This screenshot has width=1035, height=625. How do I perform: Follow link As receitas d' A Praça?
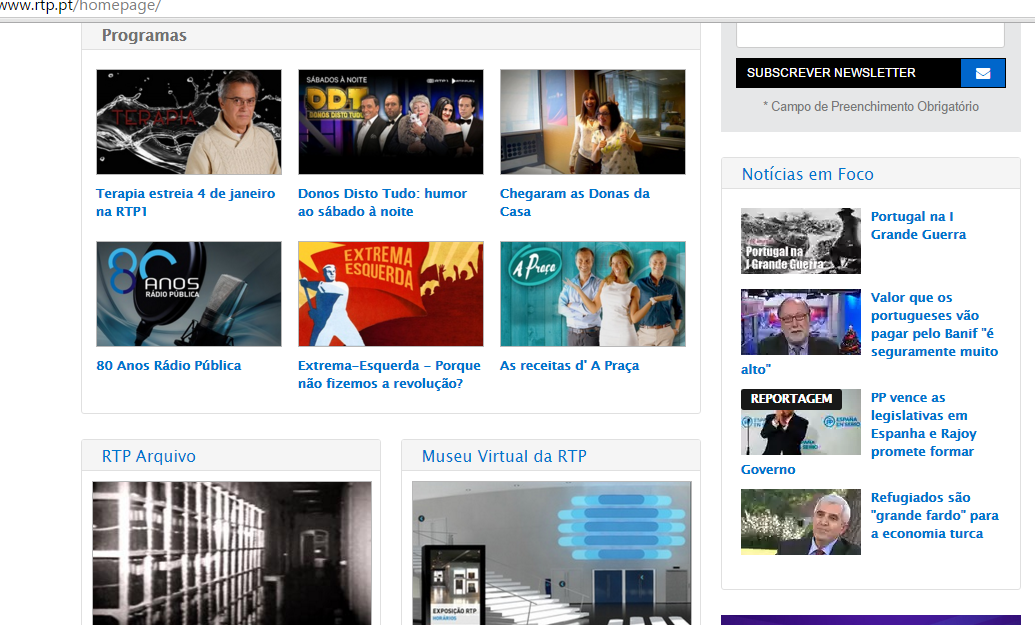point(570,365)
